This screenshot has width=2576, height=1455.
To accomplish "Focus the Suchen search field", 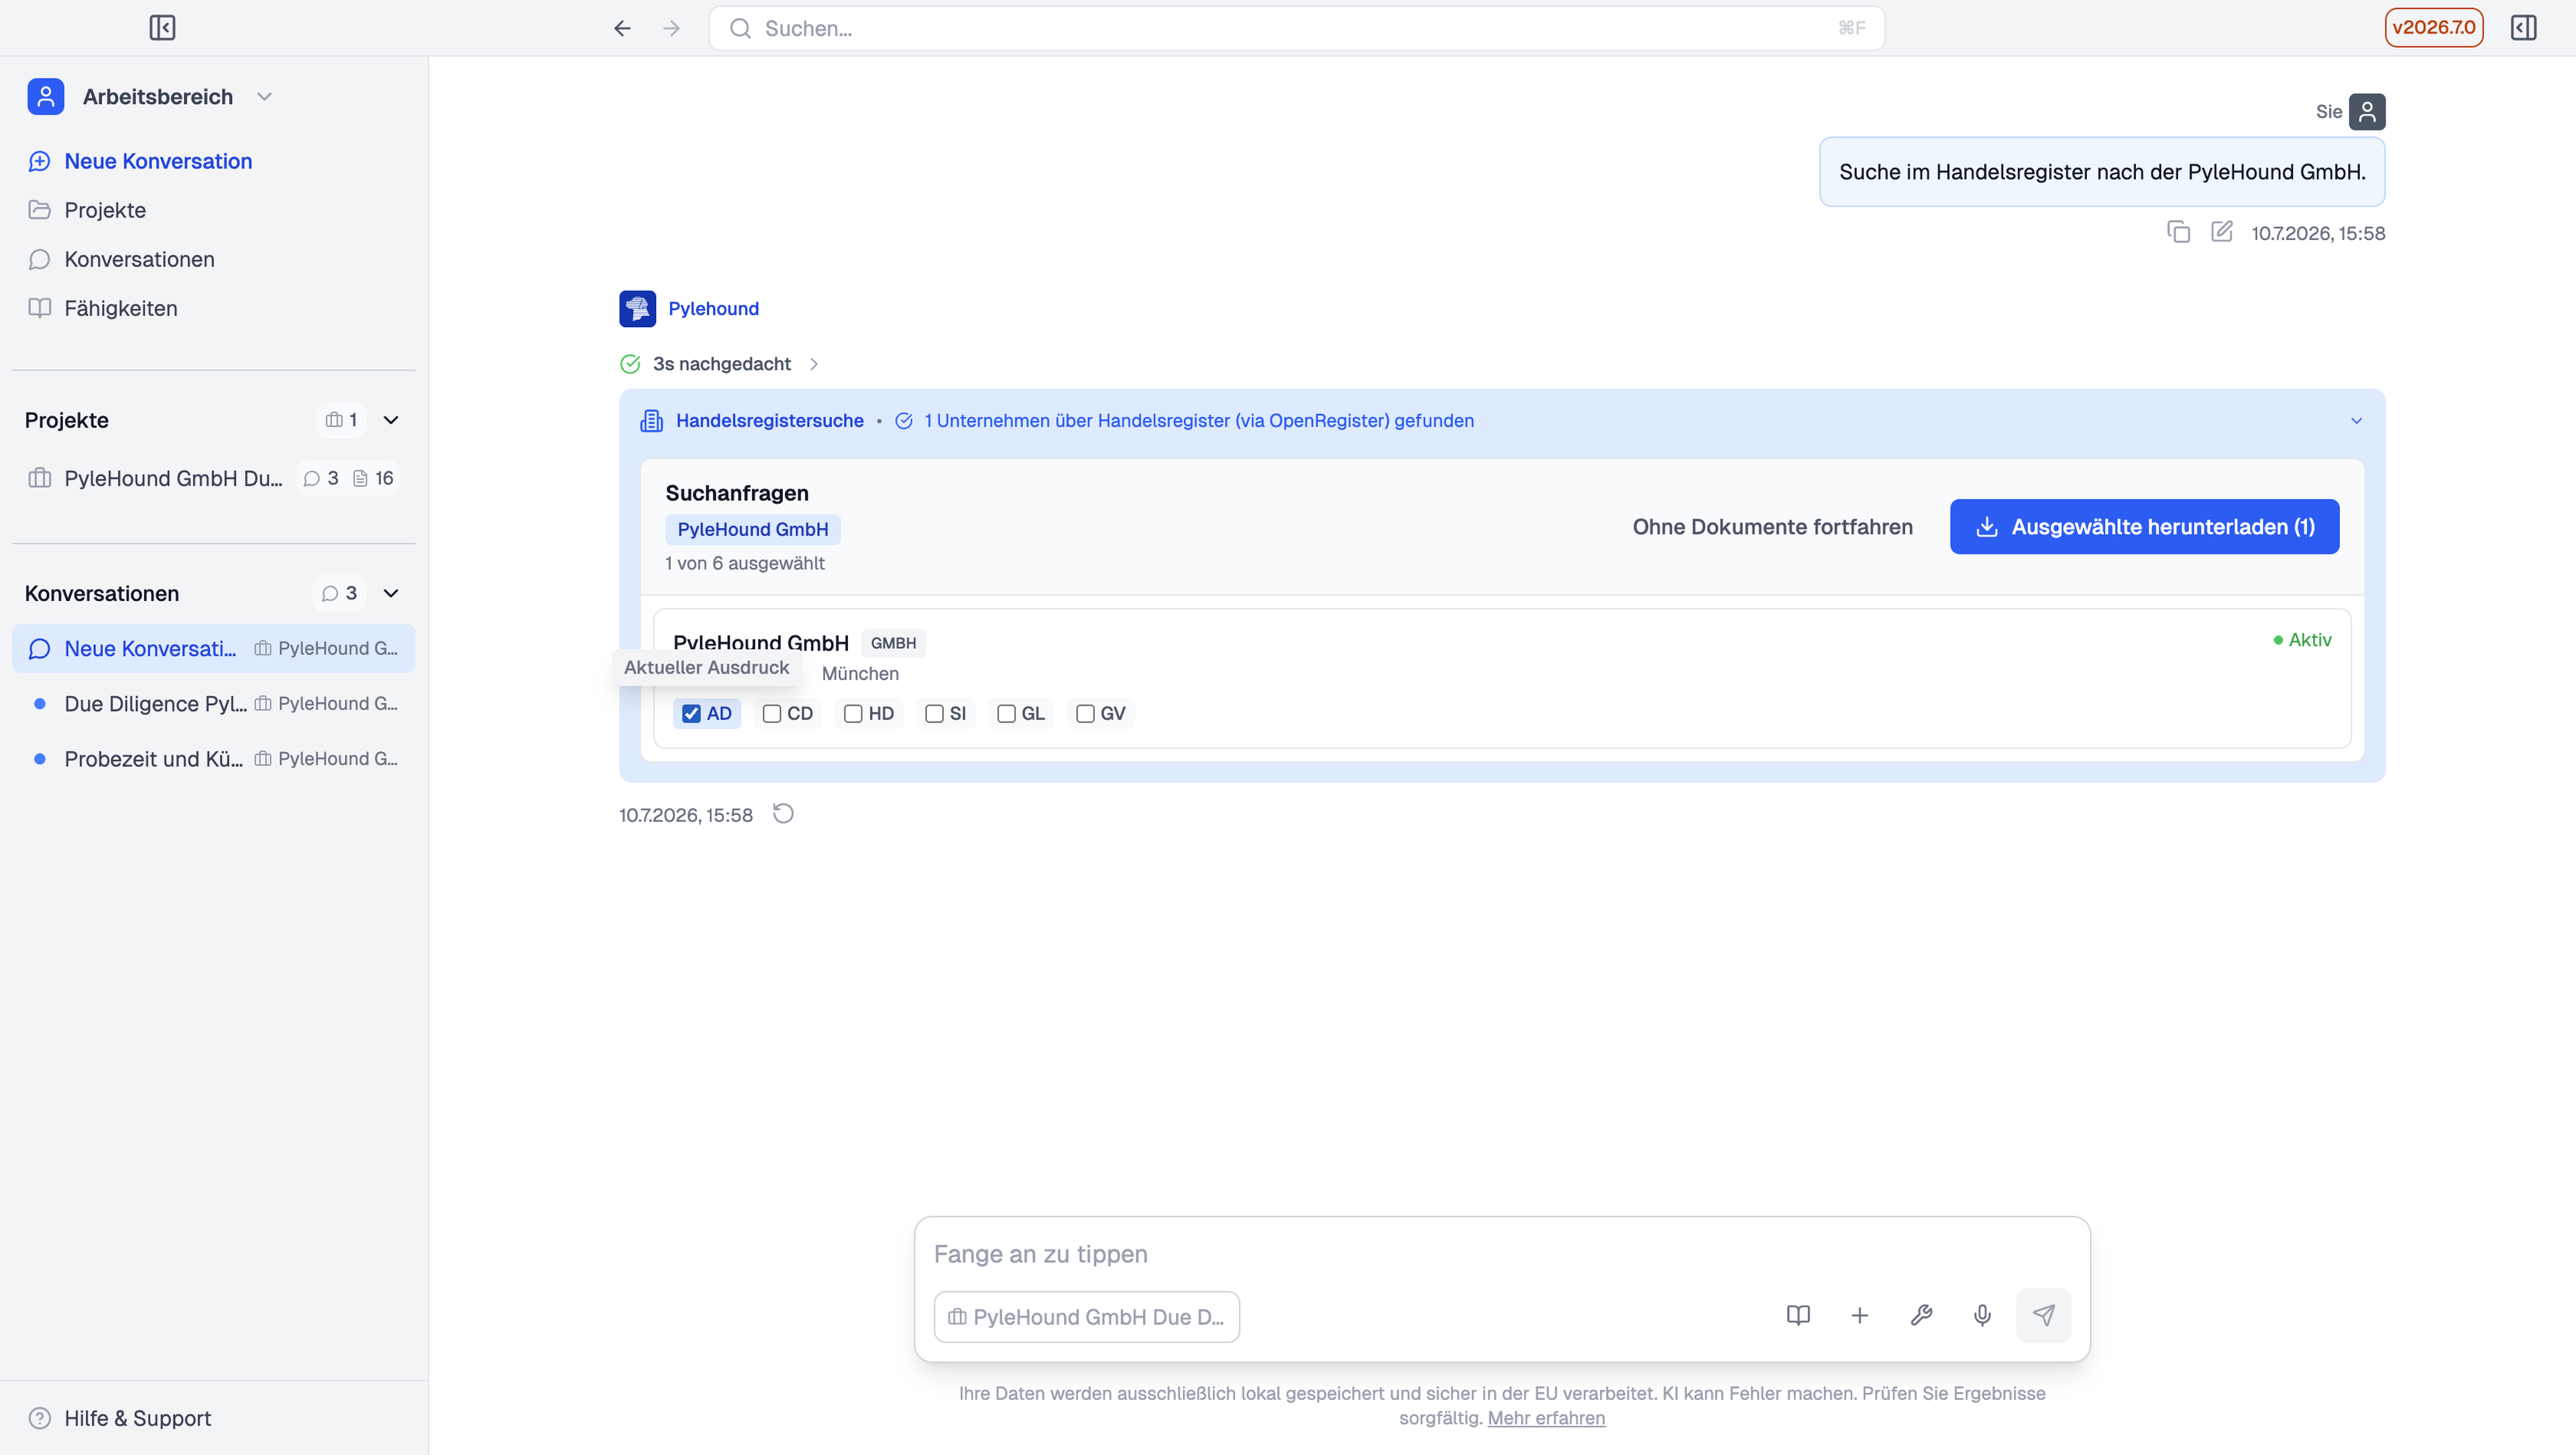I will coord(1297,28).
